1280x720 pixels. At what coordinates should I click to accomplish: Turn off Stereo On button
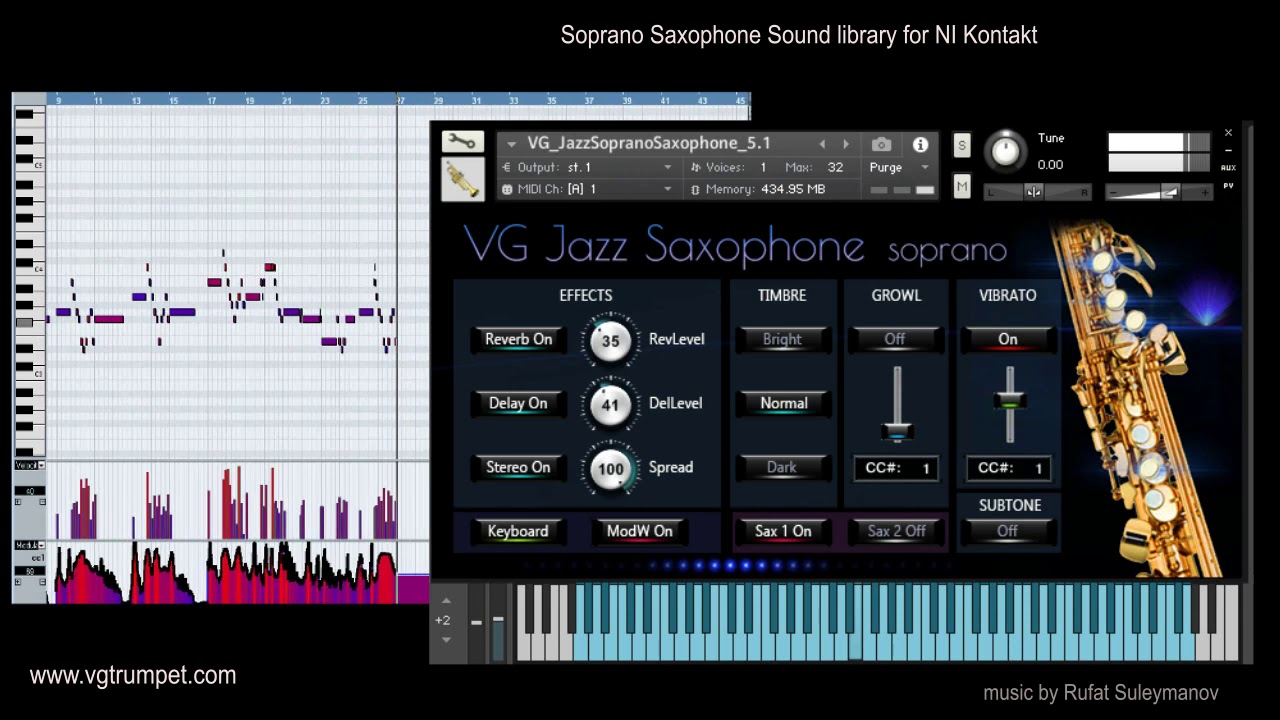pos(518,468)
